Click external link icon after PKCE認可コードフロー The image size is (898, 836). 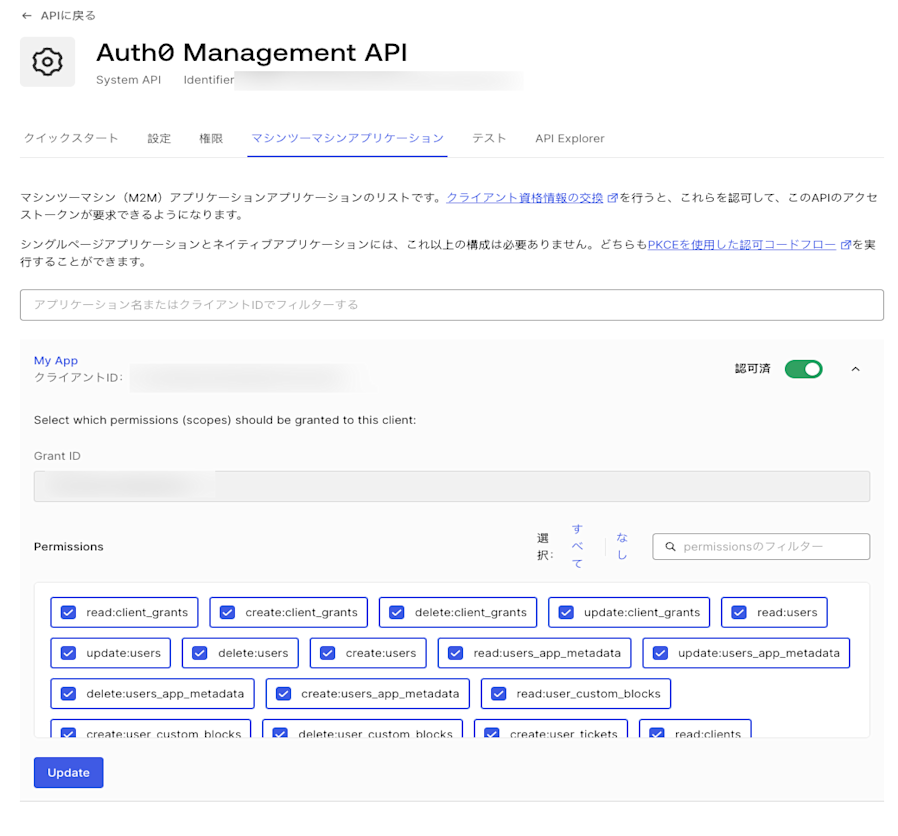click(x=845, y=245)
